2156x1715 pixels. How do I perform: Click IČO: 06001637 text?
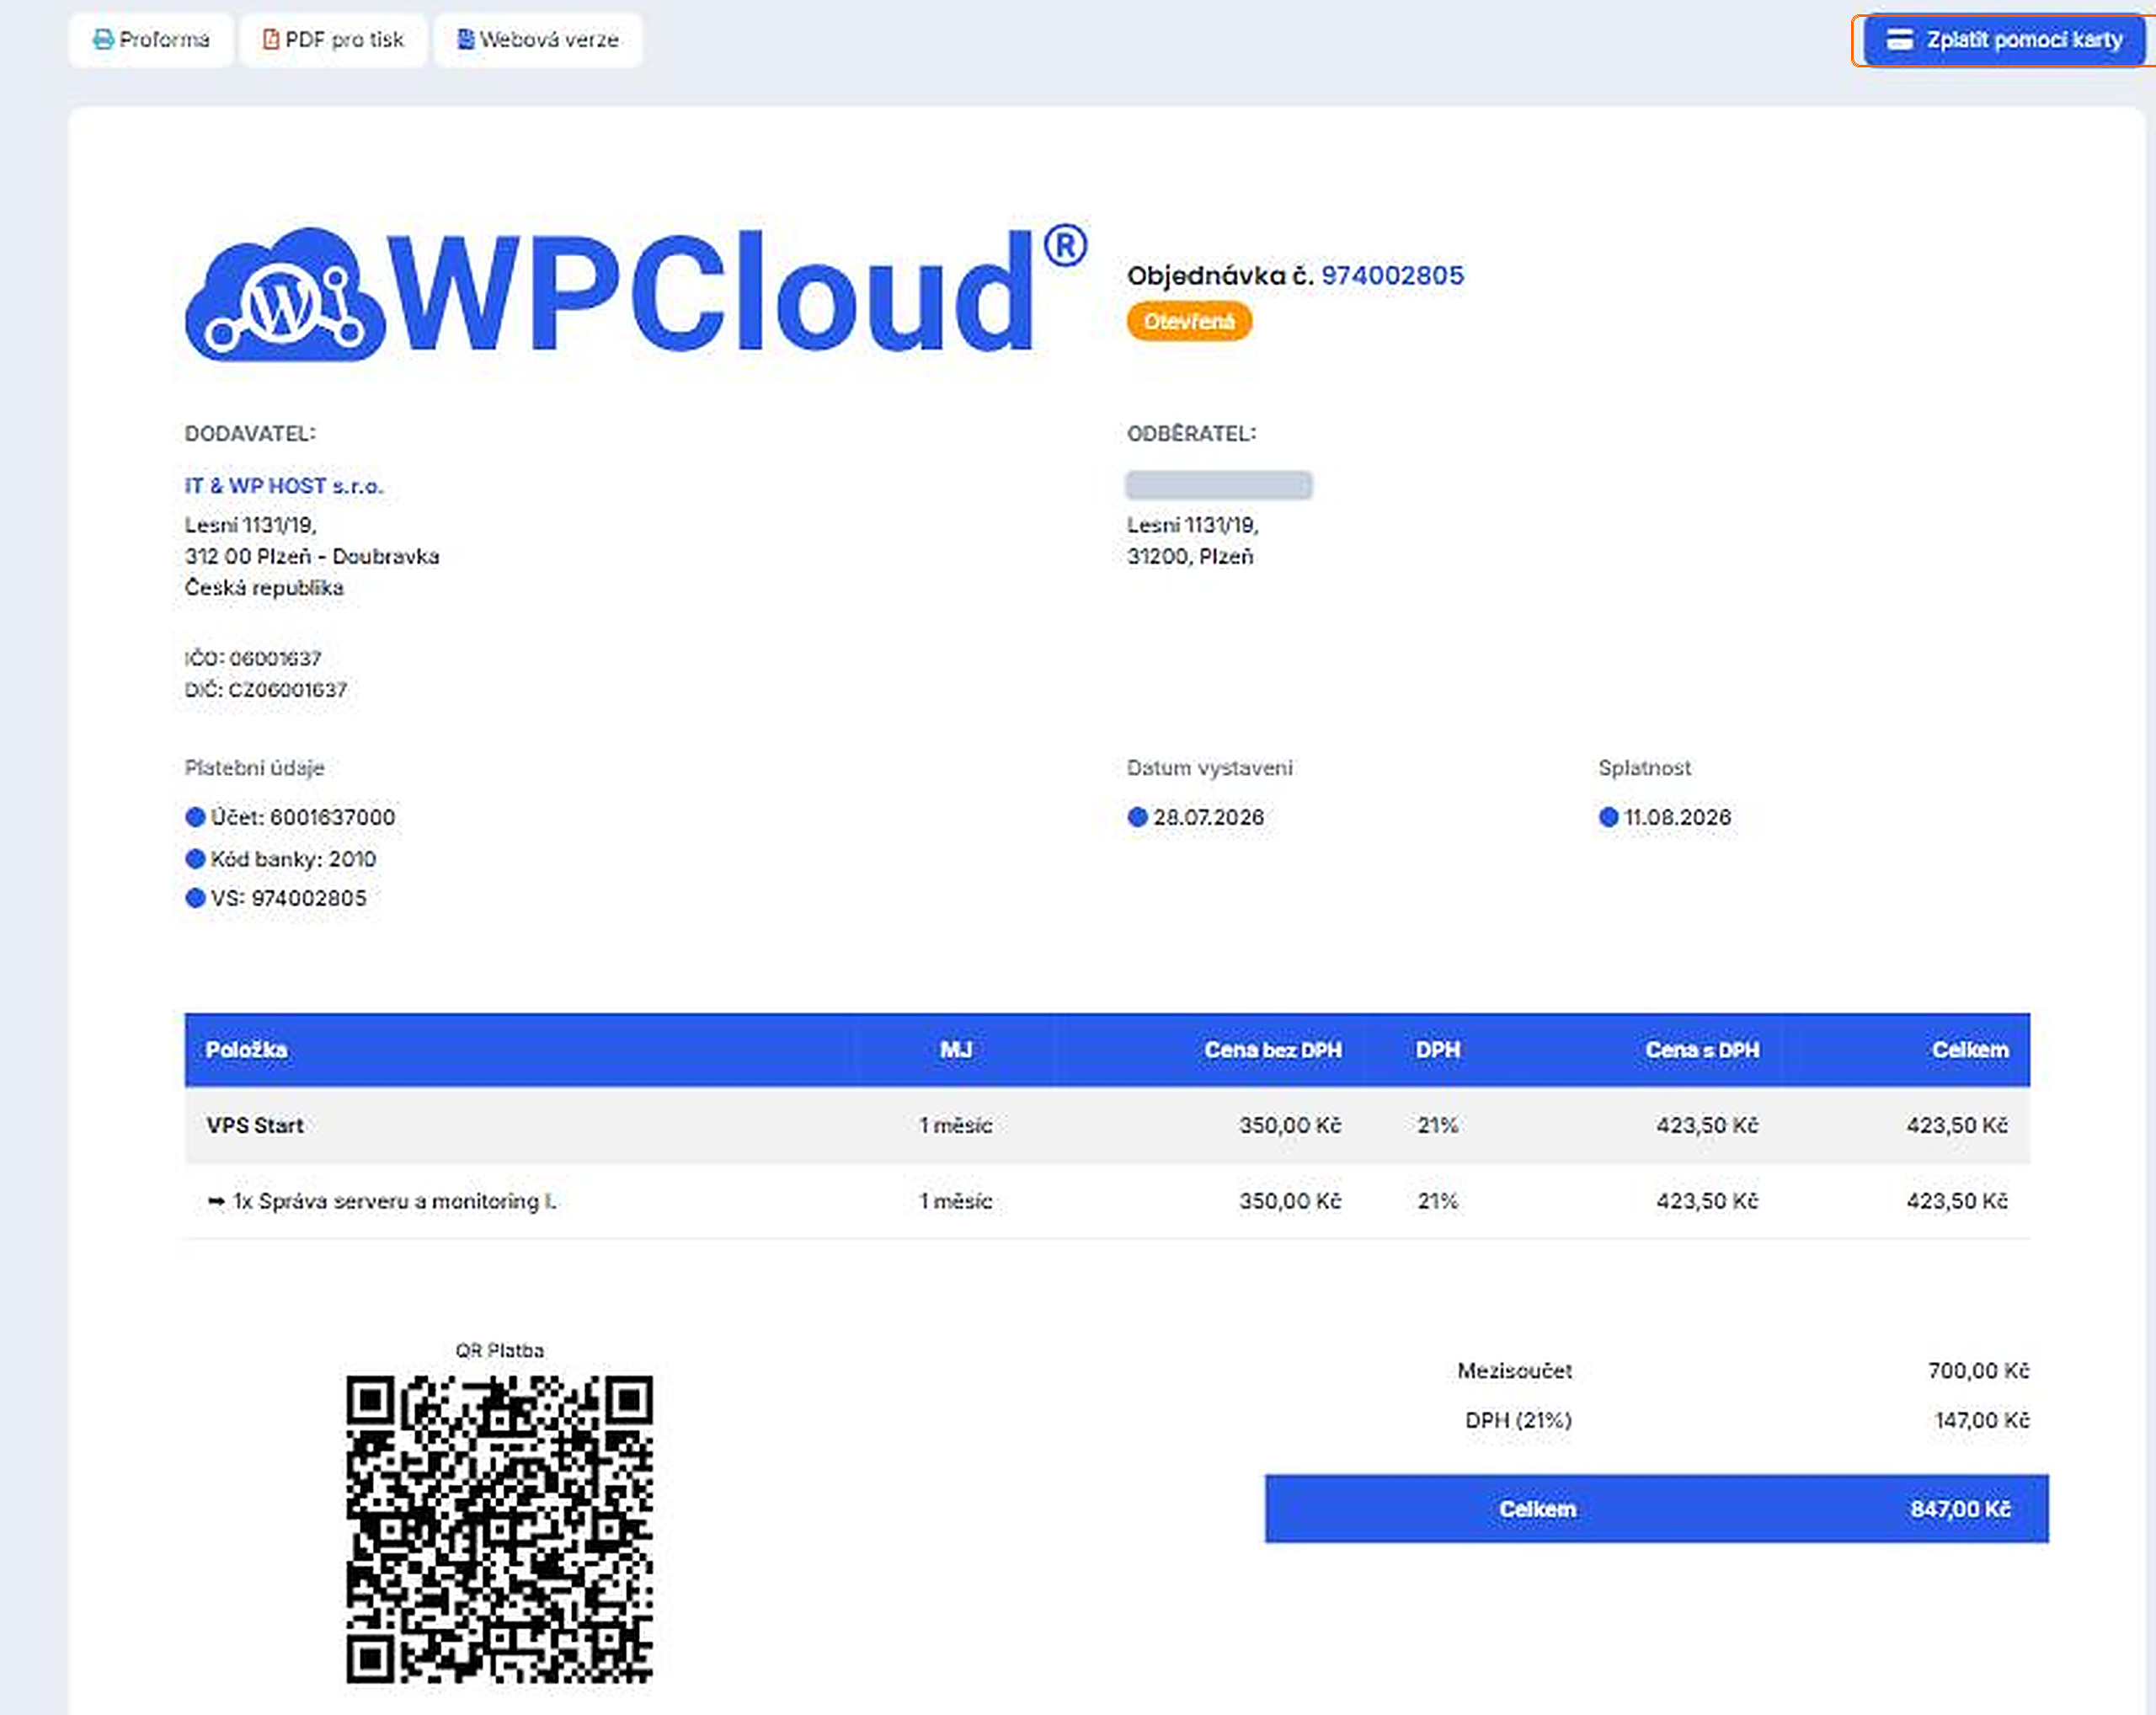253,658
